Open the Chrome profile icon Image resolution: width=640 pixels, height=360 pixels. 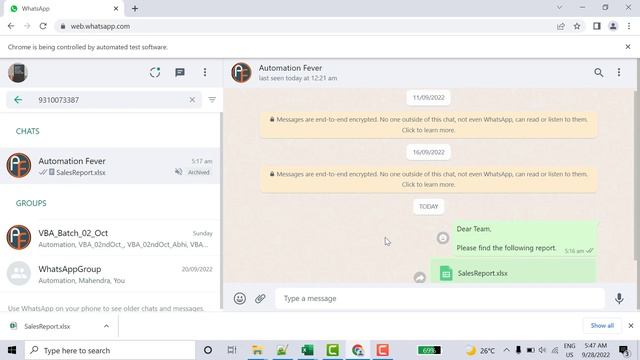pyautogui.click(x=613, y=26)
